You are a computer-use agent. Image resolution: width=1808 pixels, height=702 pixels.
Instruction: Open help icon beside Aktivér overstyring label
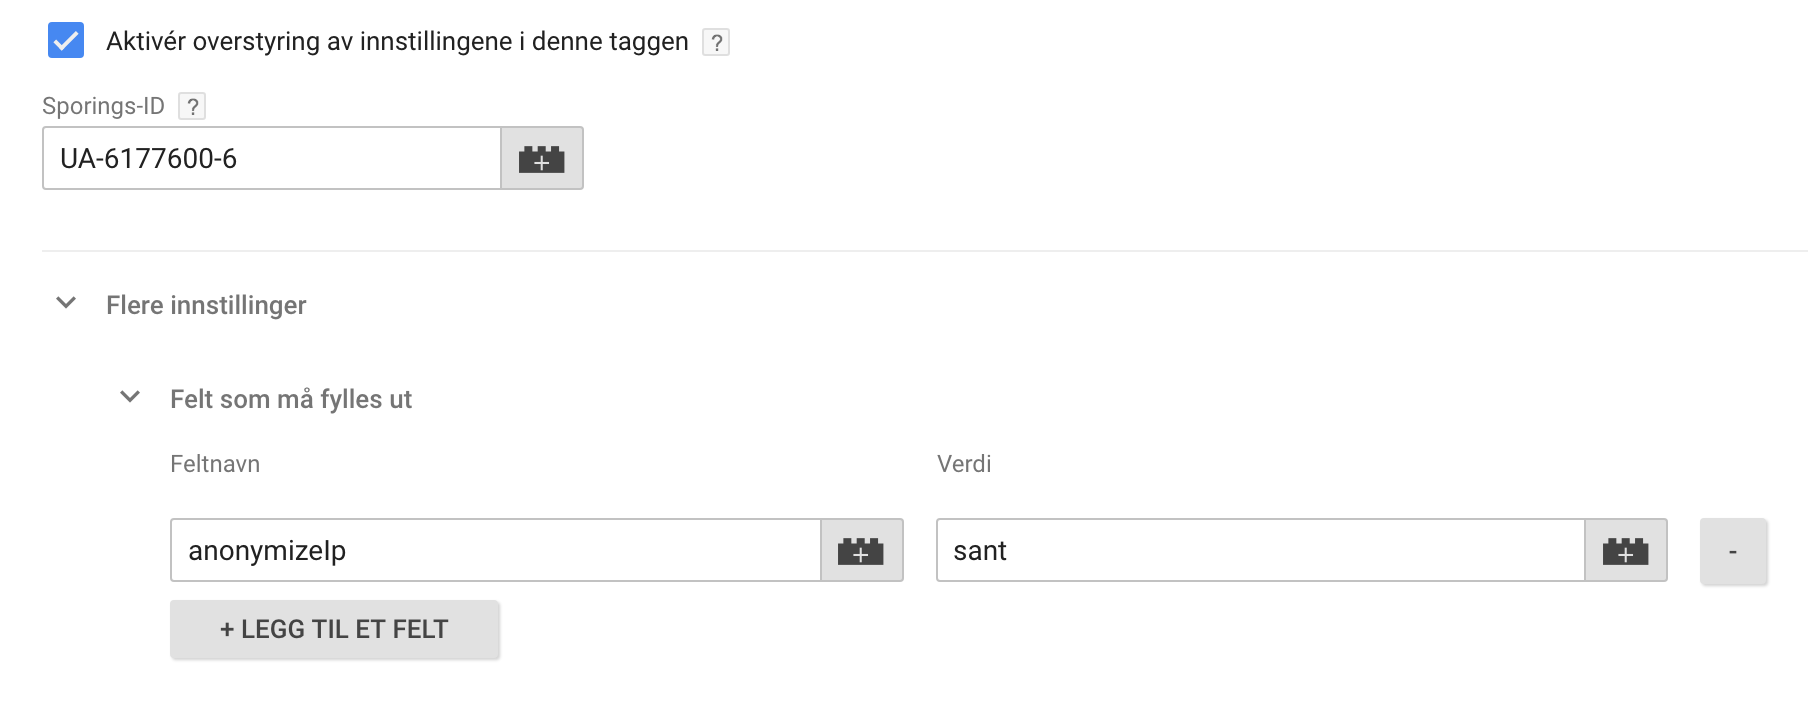tap(715, 42)
